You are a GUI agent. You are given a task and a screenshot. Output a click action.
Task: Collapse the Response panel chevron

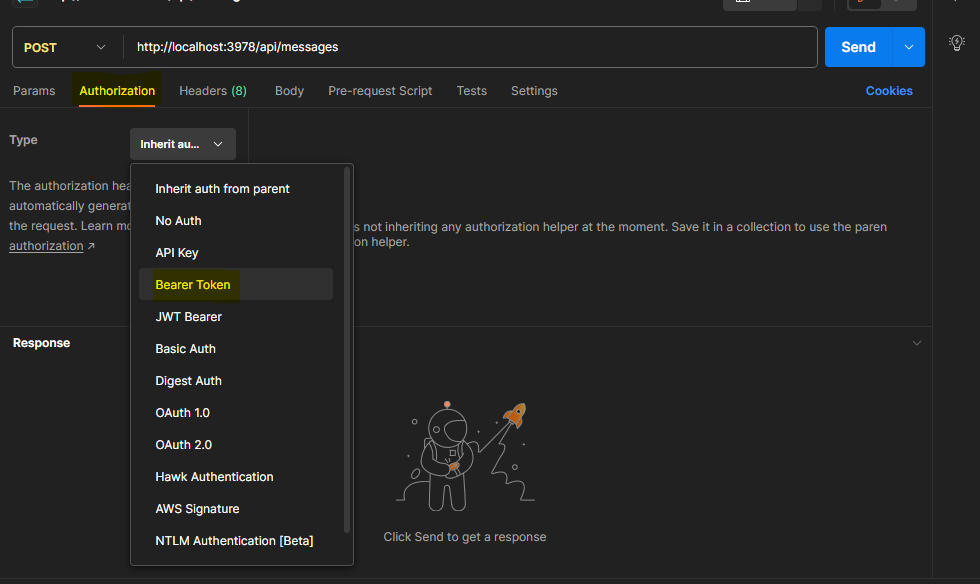coord(916,343)
